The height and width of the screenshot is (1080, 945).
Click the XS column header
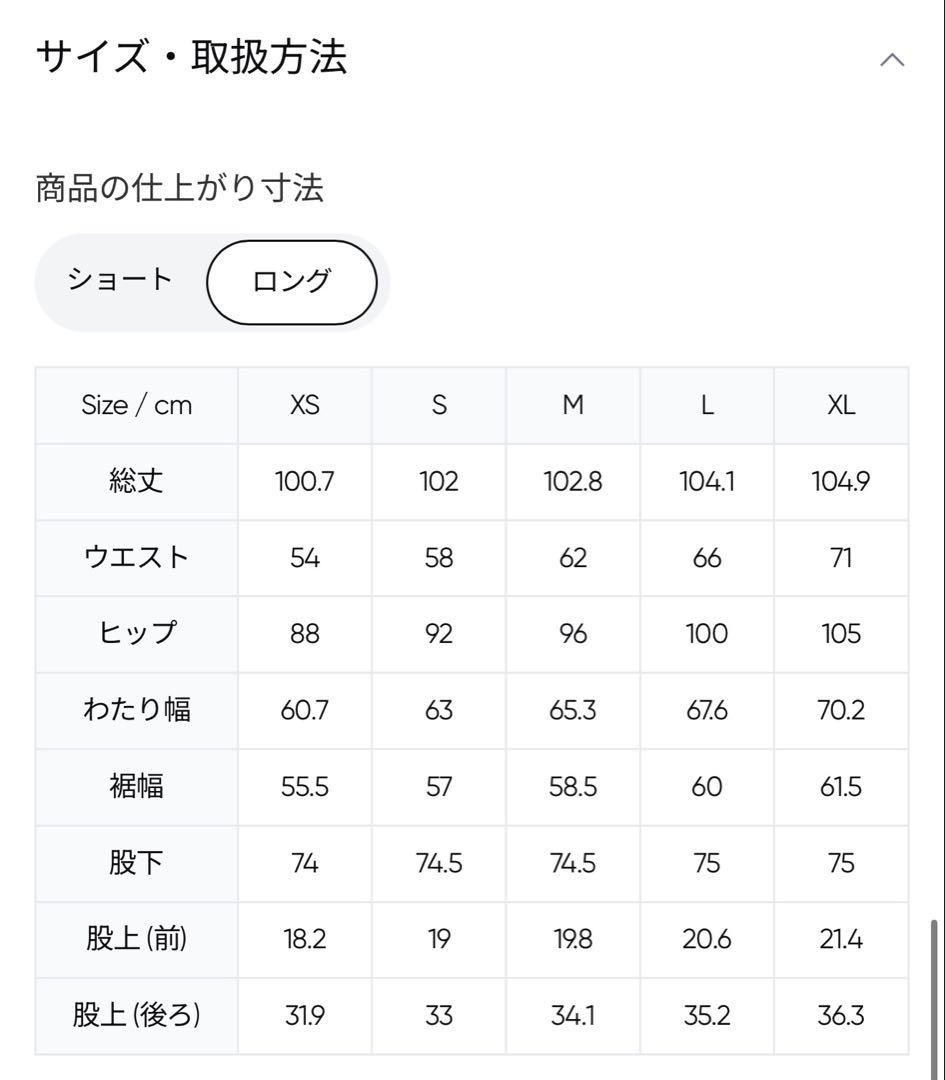[304, 405]
